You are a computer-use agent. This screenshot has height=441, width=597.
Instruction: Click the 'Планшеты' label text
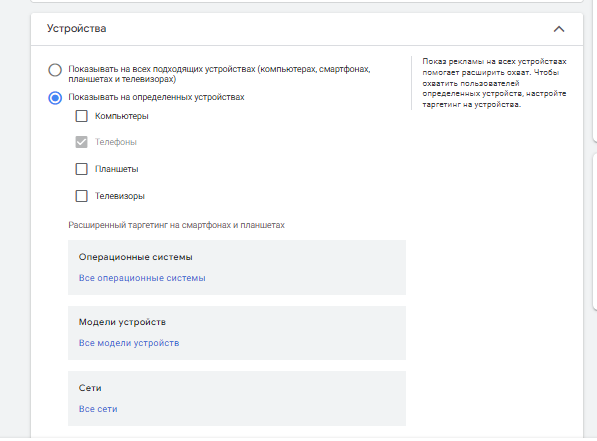click(x=117, y=169)
